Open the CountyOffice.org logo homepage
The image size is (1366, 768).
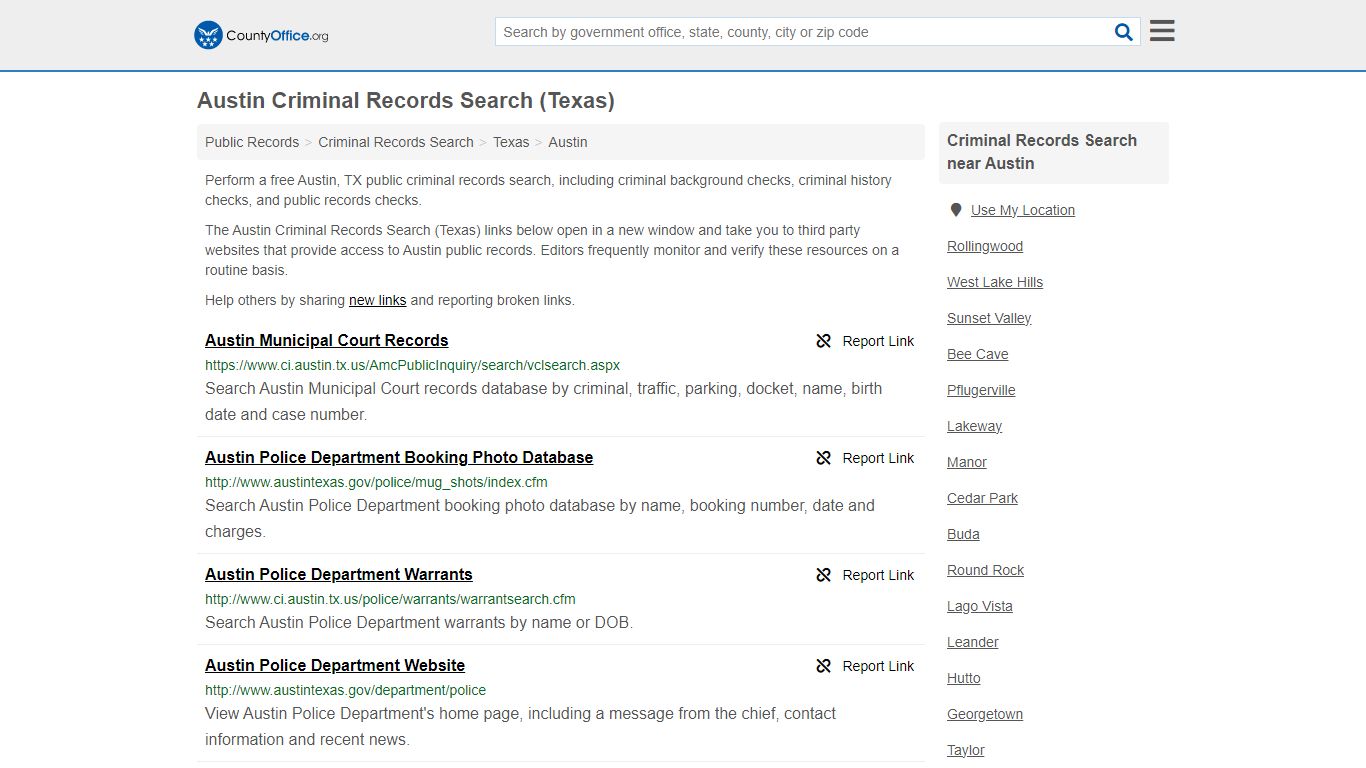click(261, 35)
